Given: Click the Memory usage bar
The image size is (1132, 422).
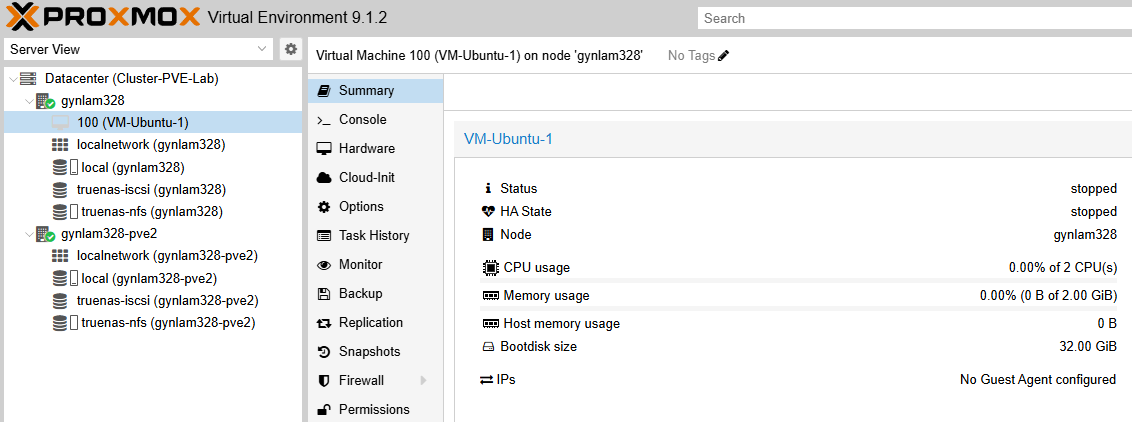Looking at the screenshot, I should point(799,308).
